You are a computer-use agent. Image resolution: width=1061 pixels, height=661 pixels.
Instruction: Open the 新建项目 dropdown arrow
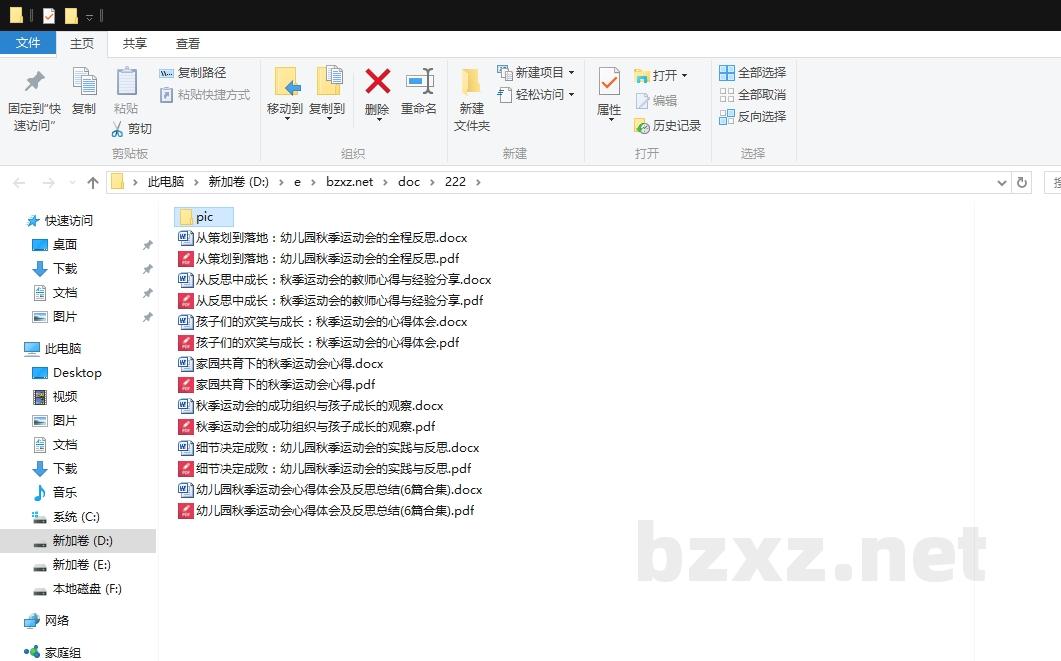571,72
